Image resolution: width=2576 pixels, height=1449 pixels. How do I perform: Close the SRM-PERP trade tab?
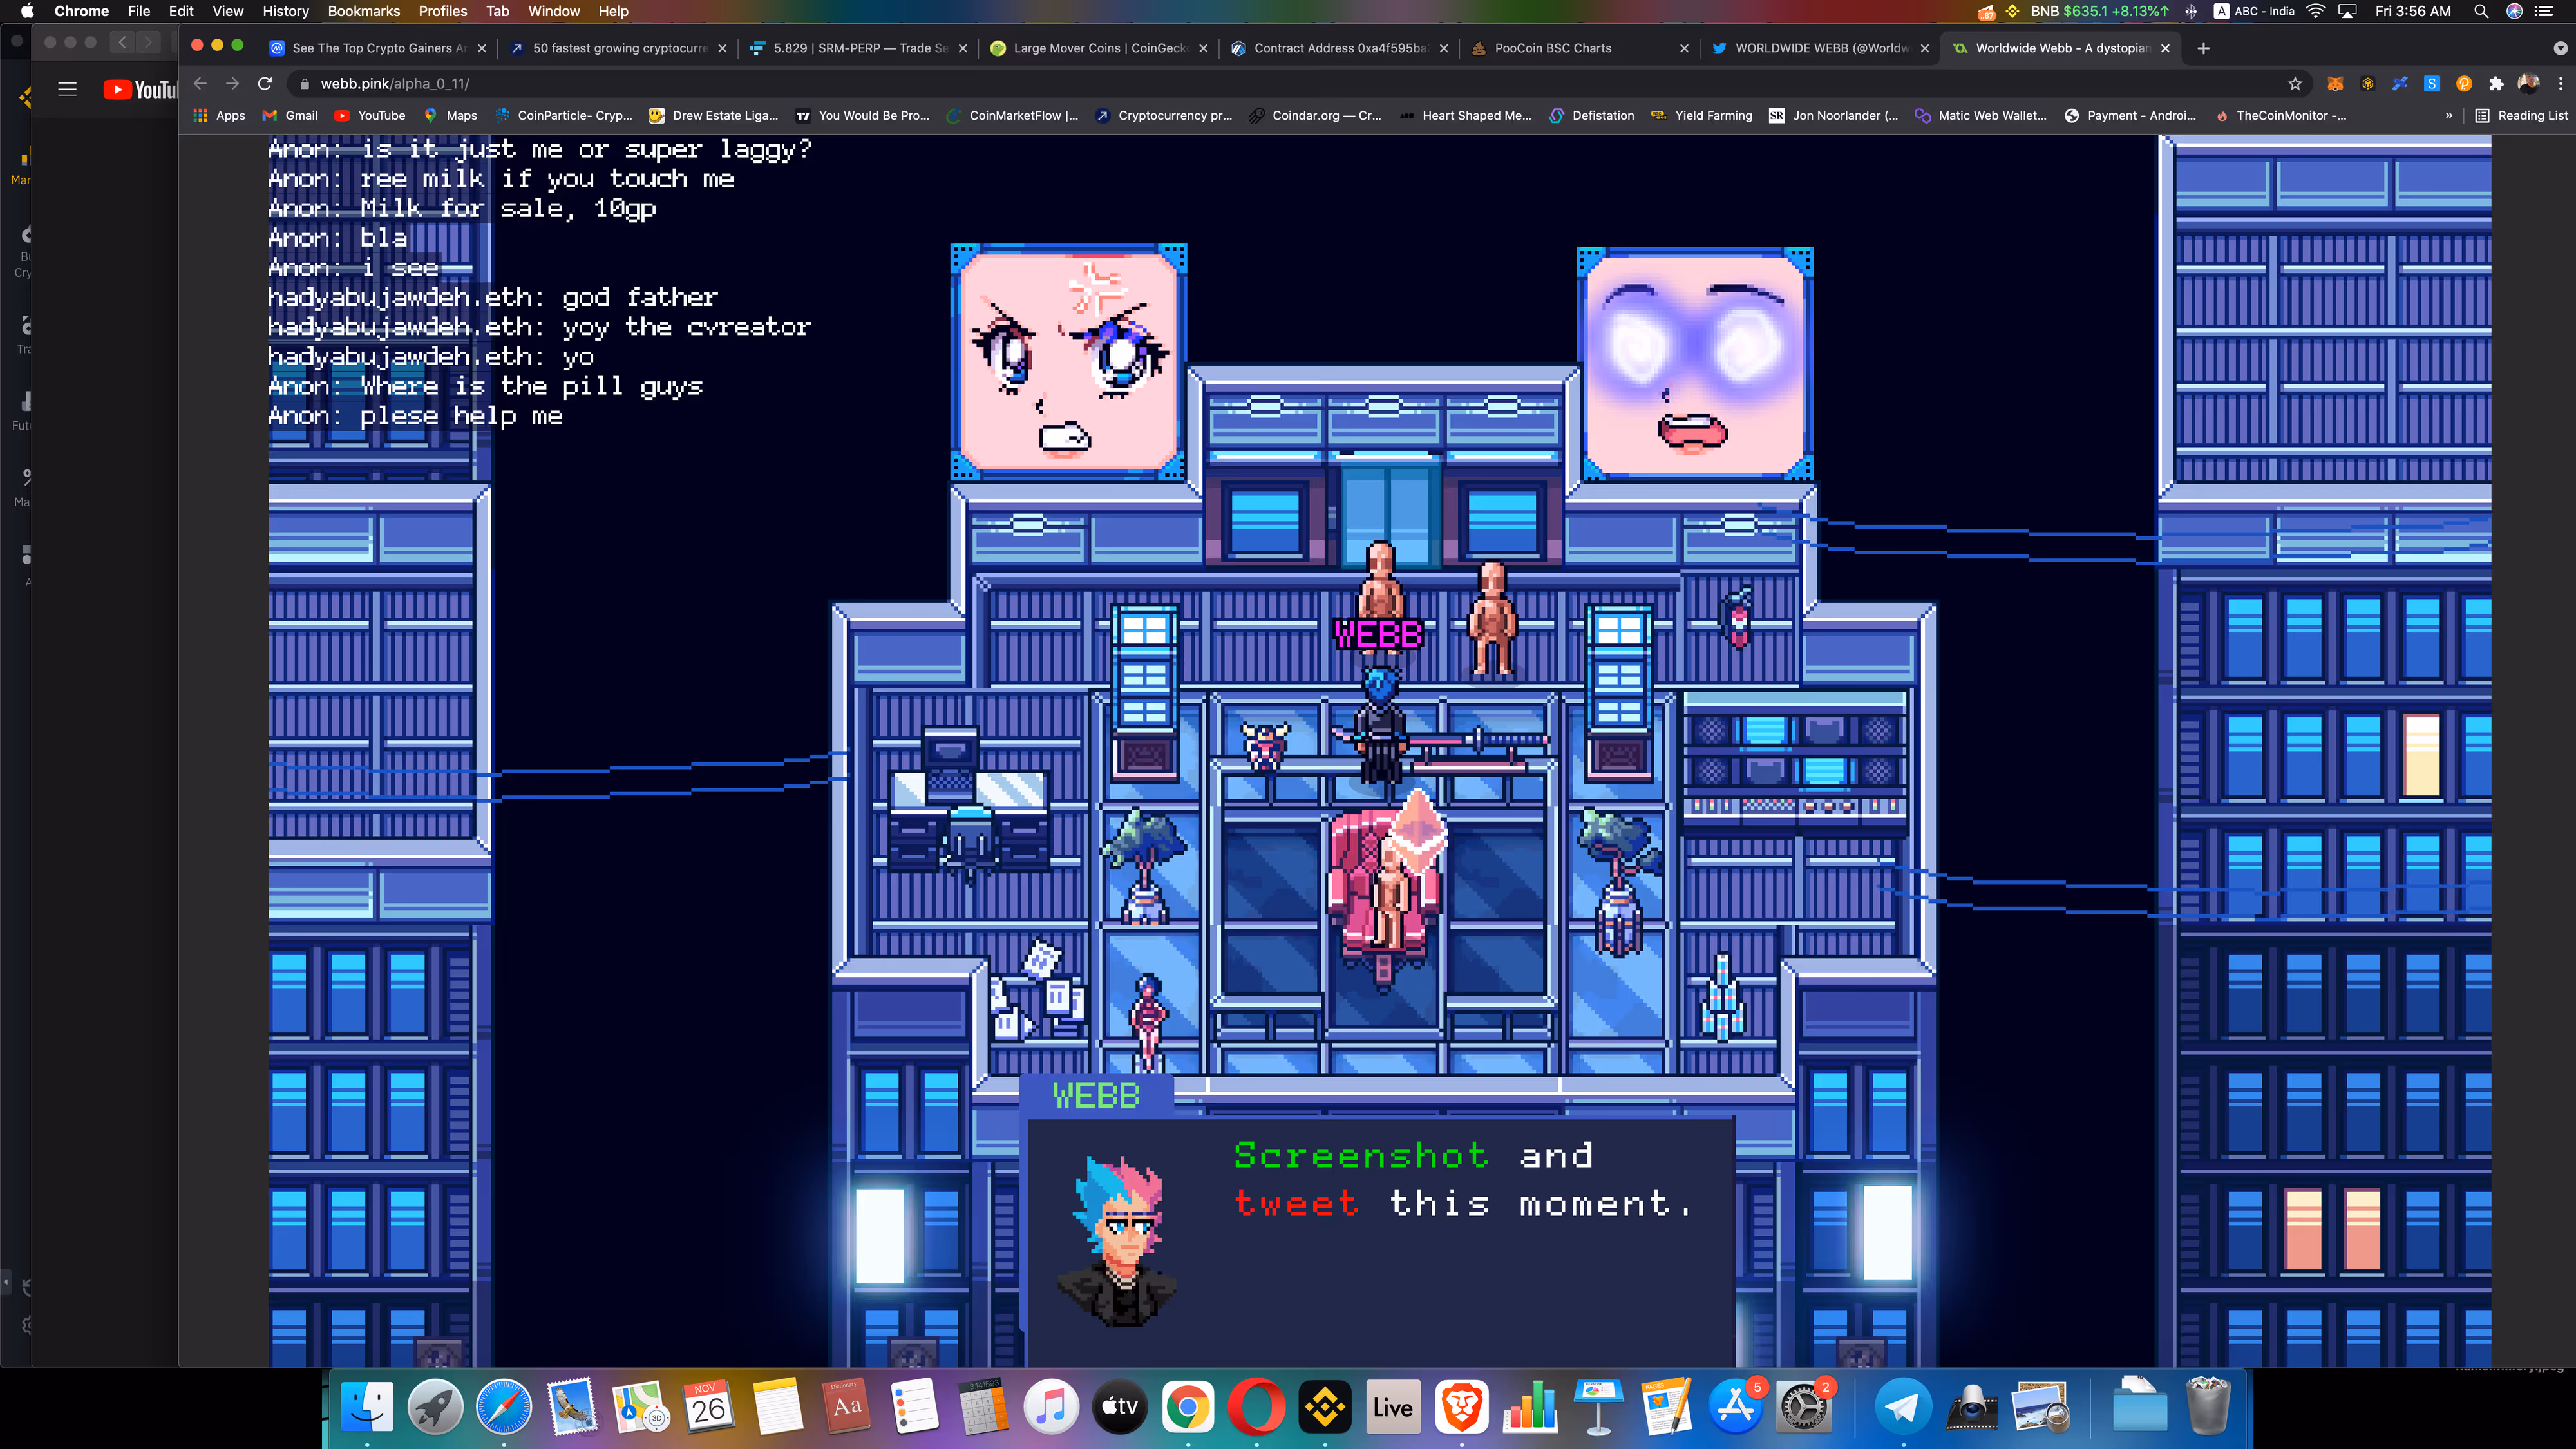click(963, 48)
